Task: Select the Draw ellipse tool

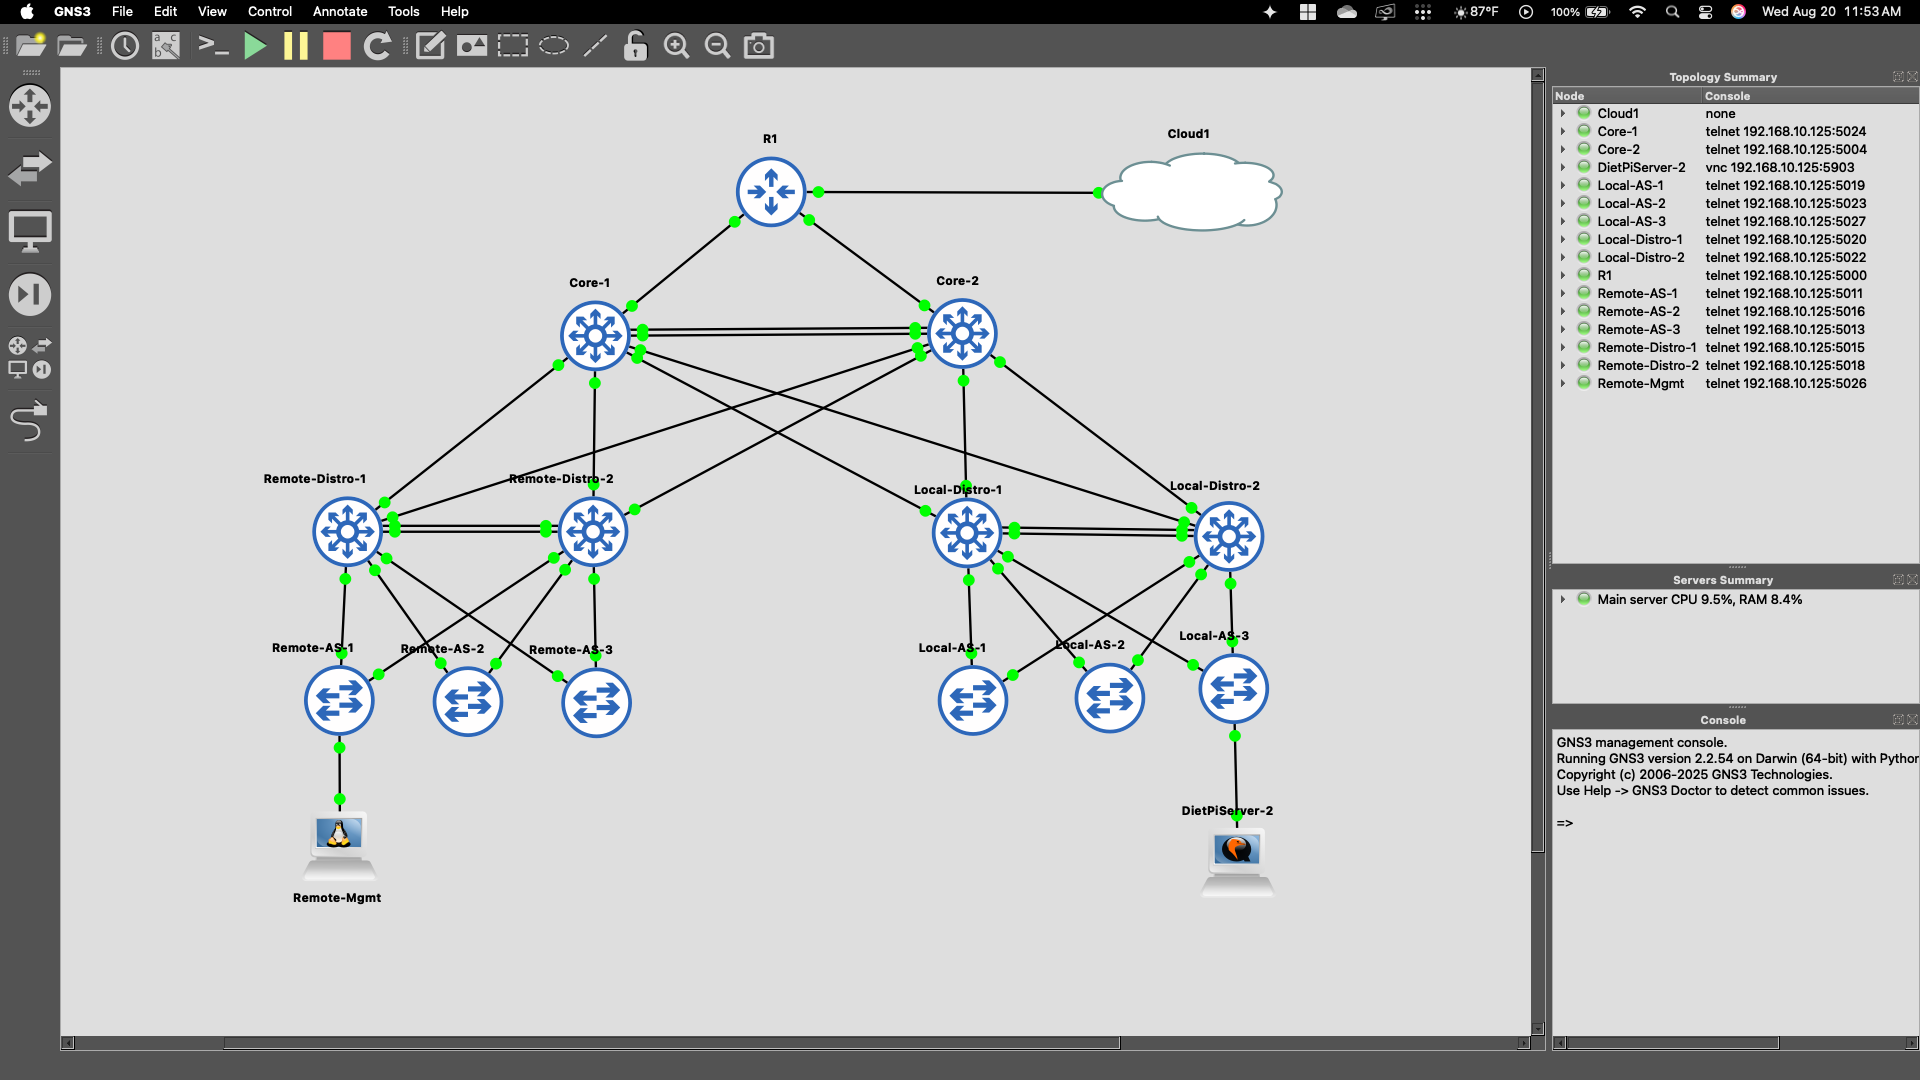Action: point(554,46)
